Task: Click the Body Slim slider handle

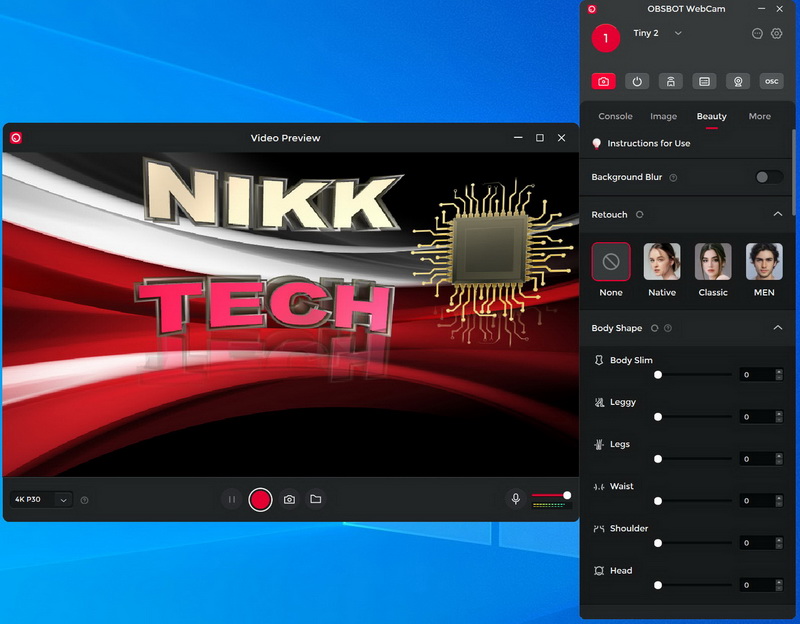Action: tap(658, 375)
